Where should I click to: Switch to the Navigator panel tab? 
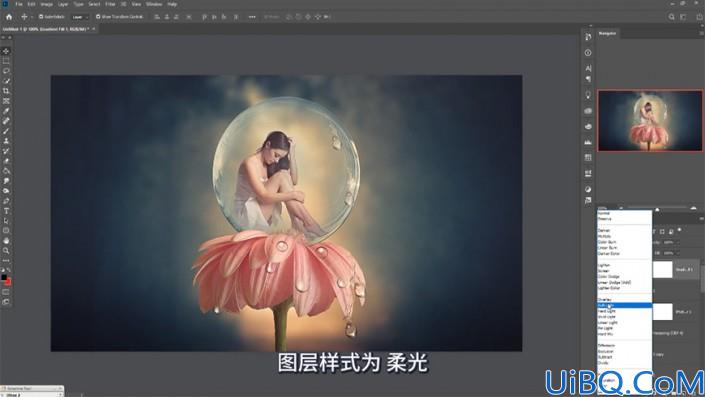point(607,33)
